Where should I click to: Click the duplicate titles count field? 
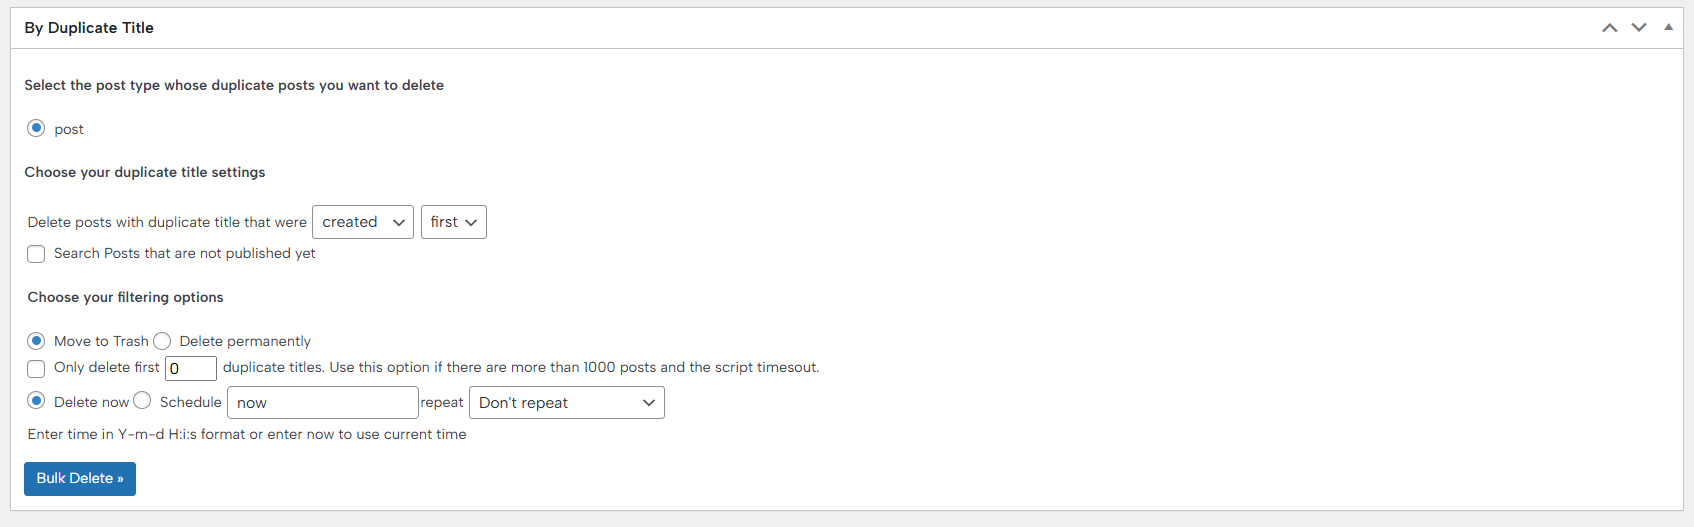tap(191, 368)
